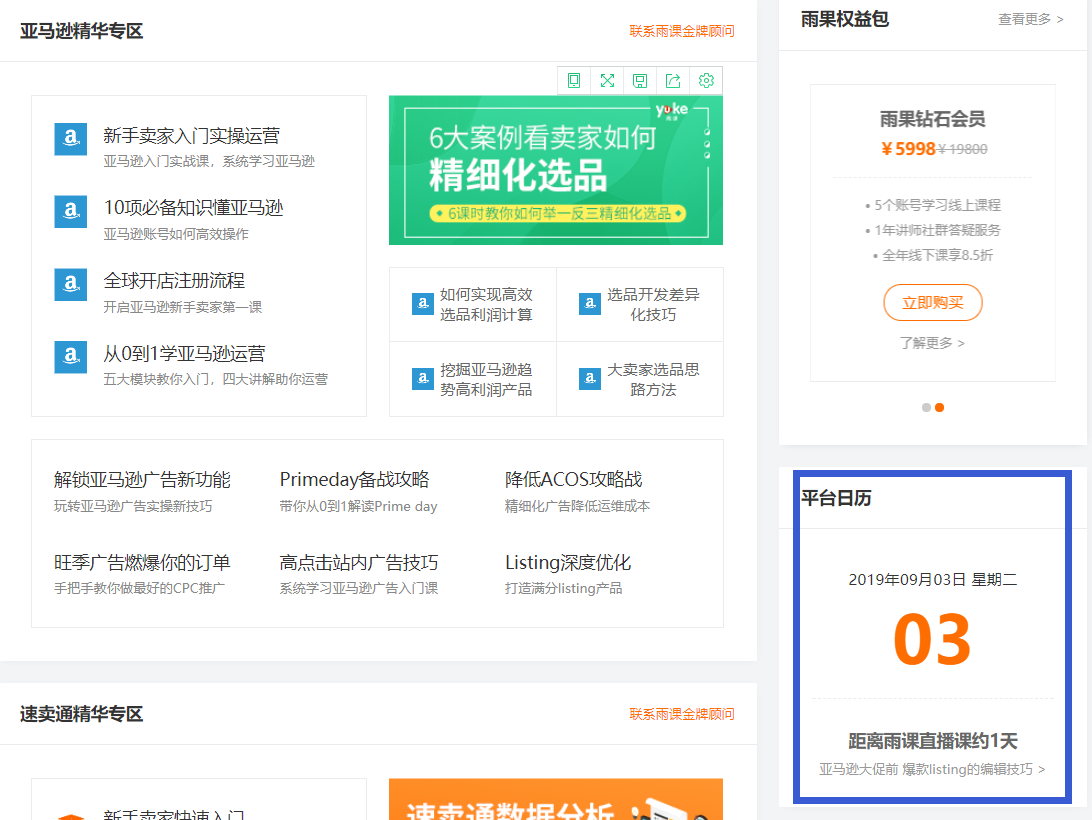This screenshot has height=820, width=1092.
Task: Select the first gray carousel dot under membership card
Action: coord(926,408)
